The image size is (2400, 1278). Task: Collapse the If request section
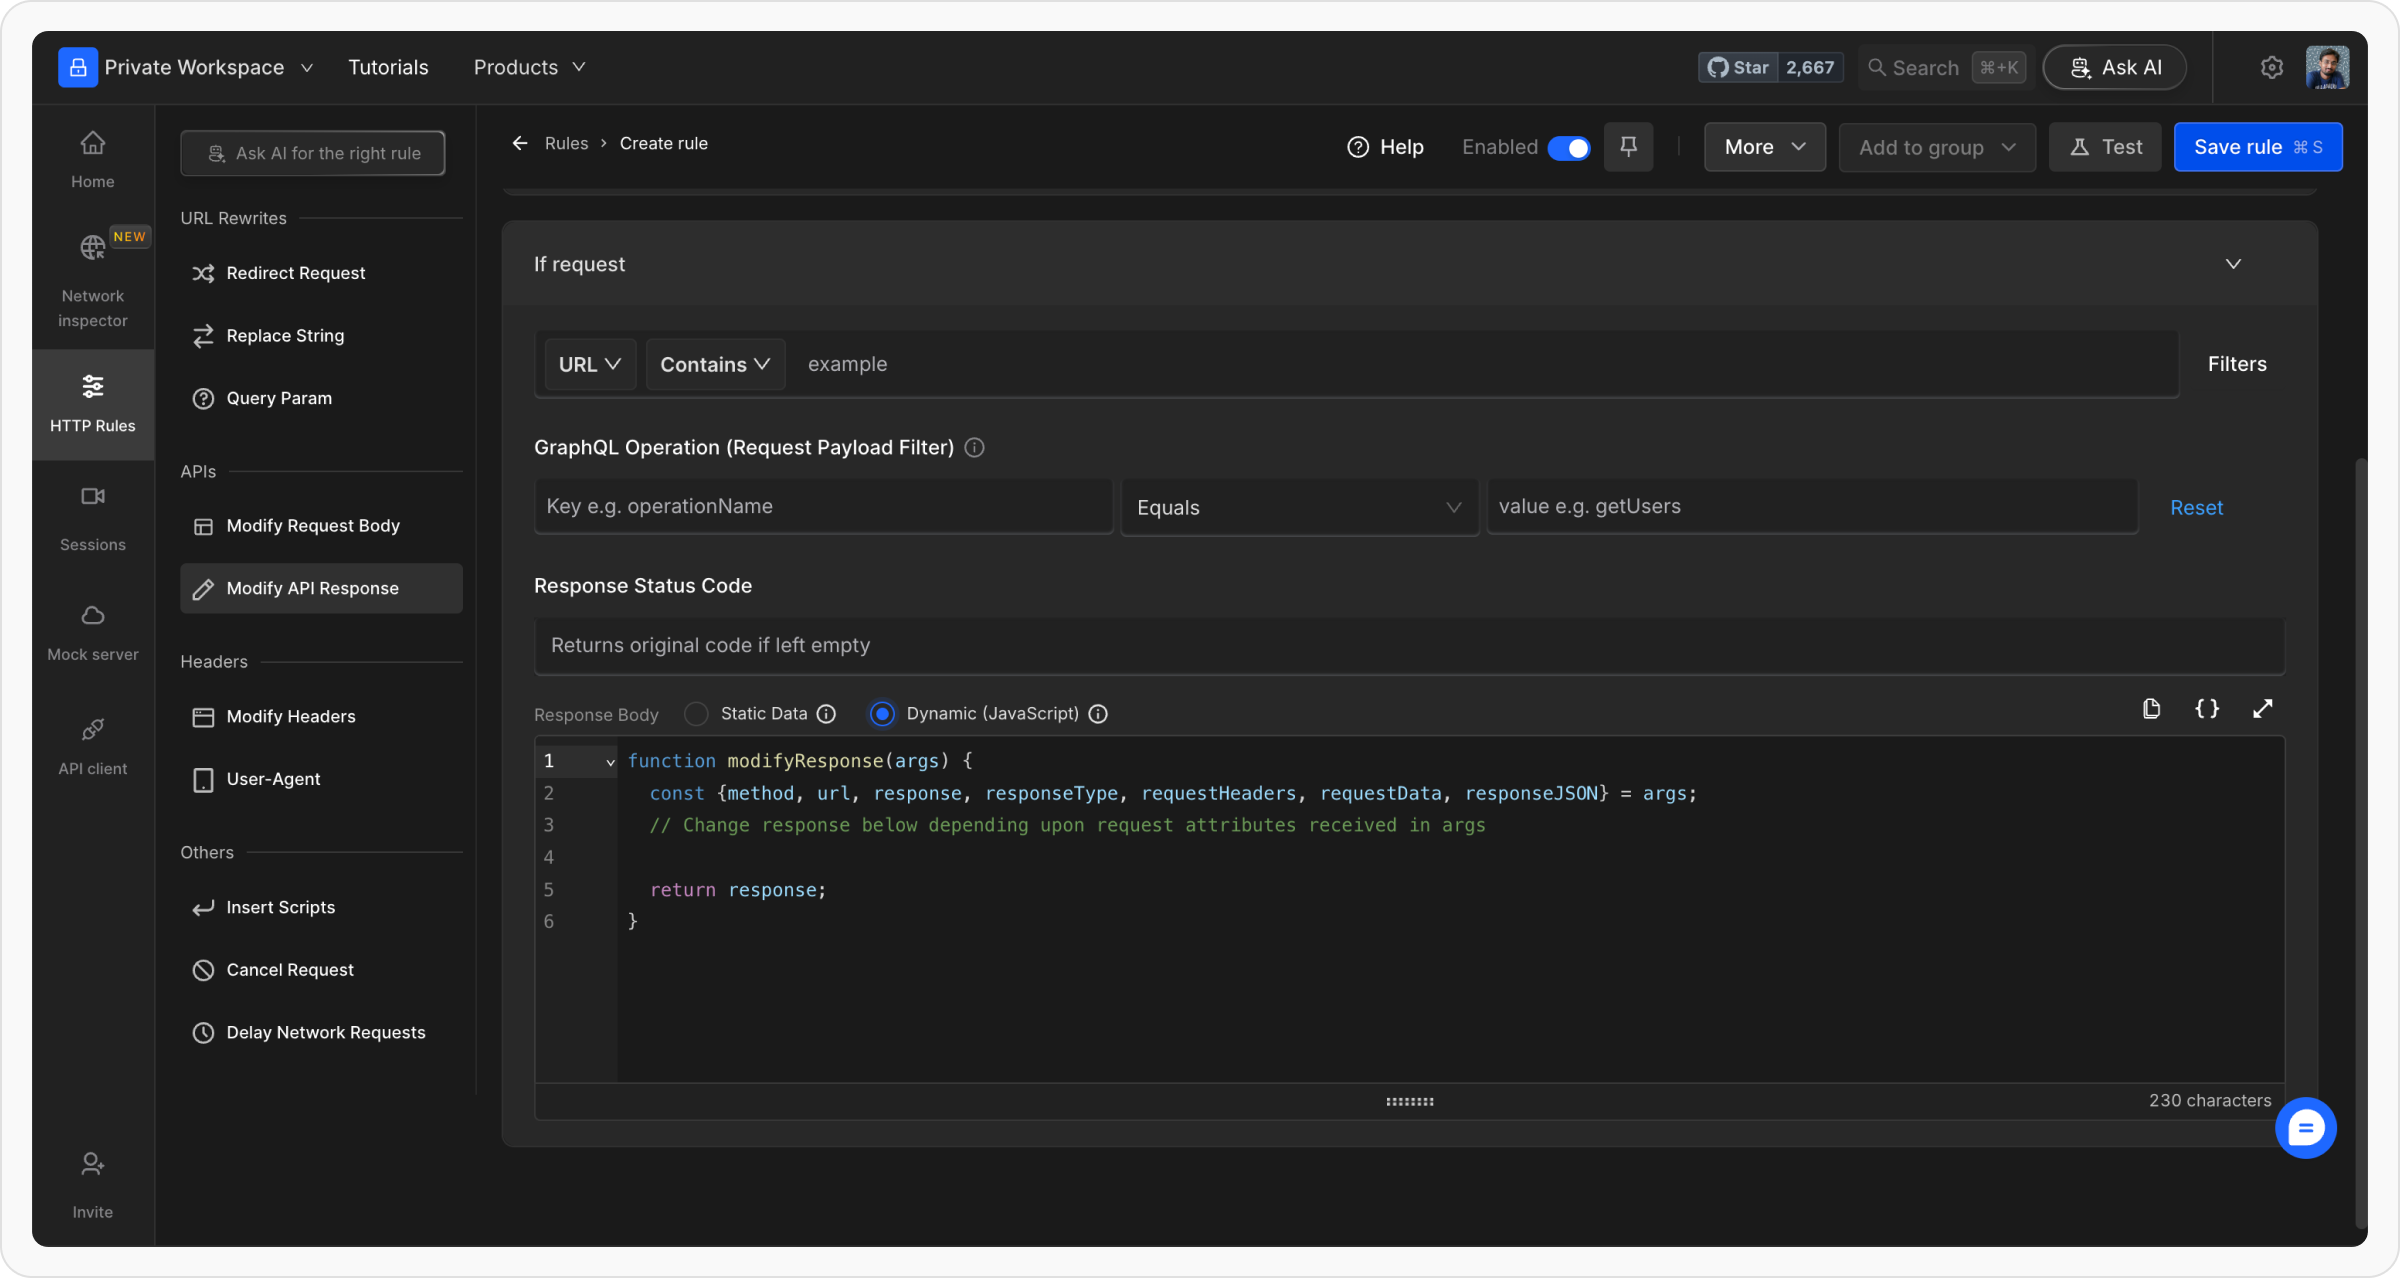[x=2233, y=264]
